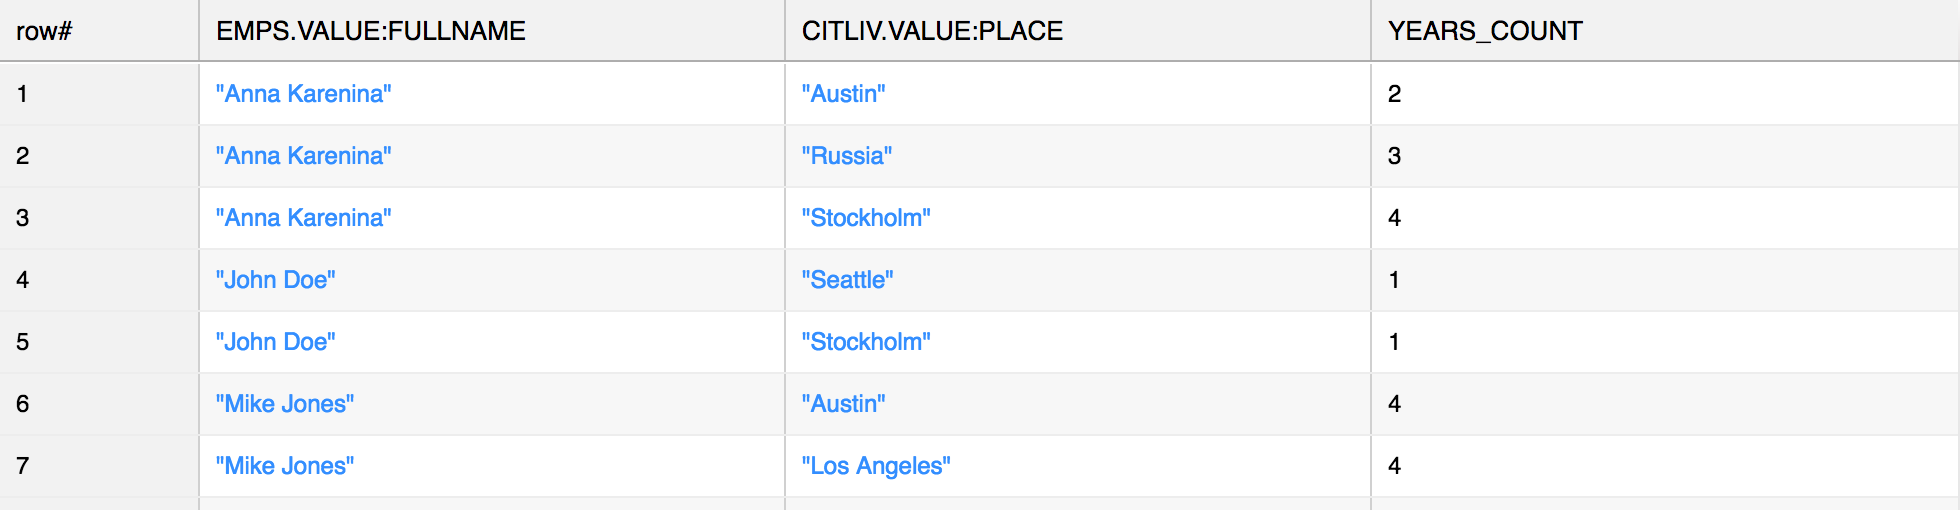Sort by the EMPS.VALUE:FULLNAME column header

pos(371,31)
